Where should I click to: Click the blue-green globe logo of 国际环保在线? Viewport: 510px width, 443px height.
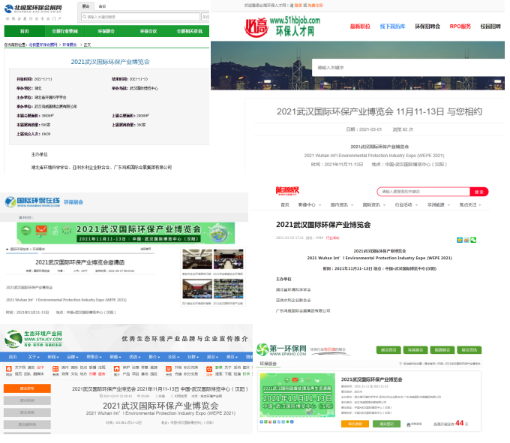pos(10,202)
